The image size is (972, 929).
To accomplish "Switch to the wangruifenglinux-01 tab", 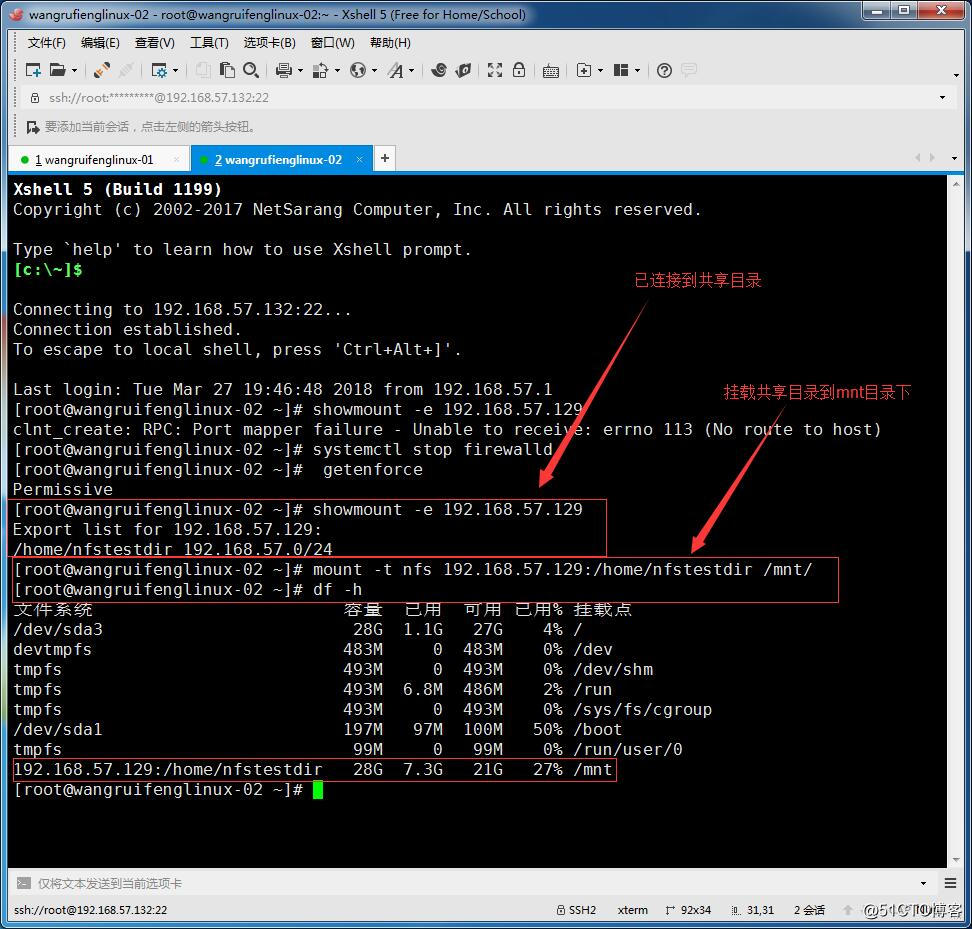I will [98, 159].
